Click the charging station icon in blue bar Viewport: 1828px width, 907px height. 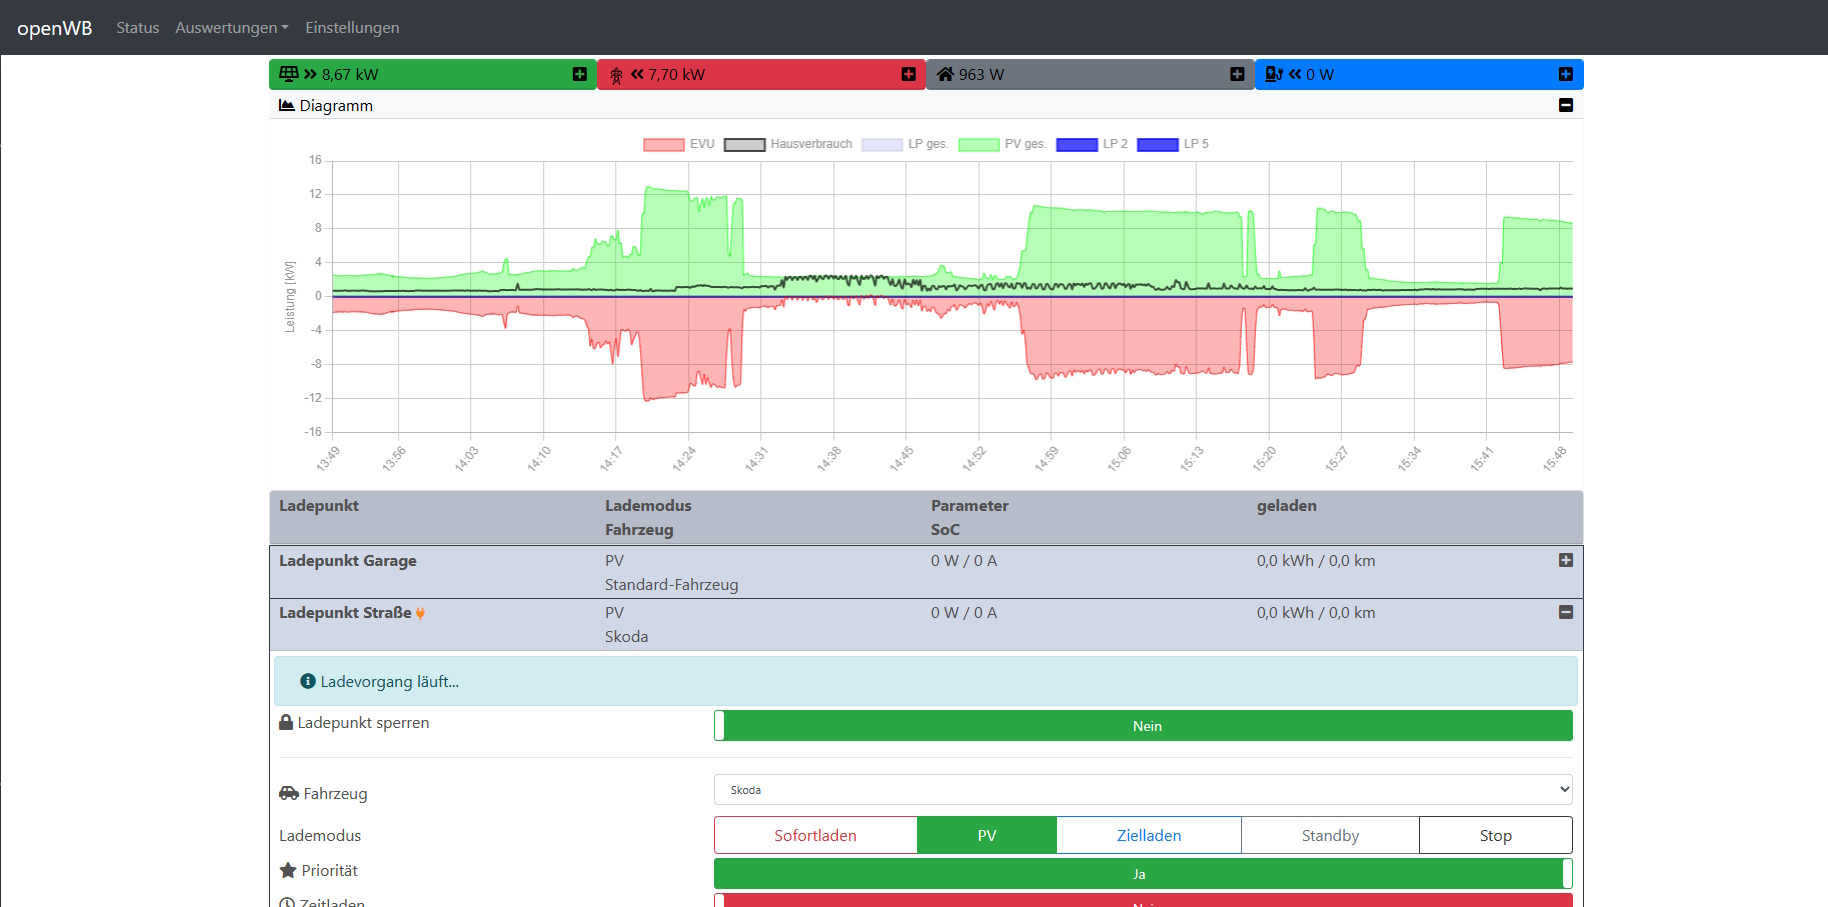click(x=1274, y=74)
